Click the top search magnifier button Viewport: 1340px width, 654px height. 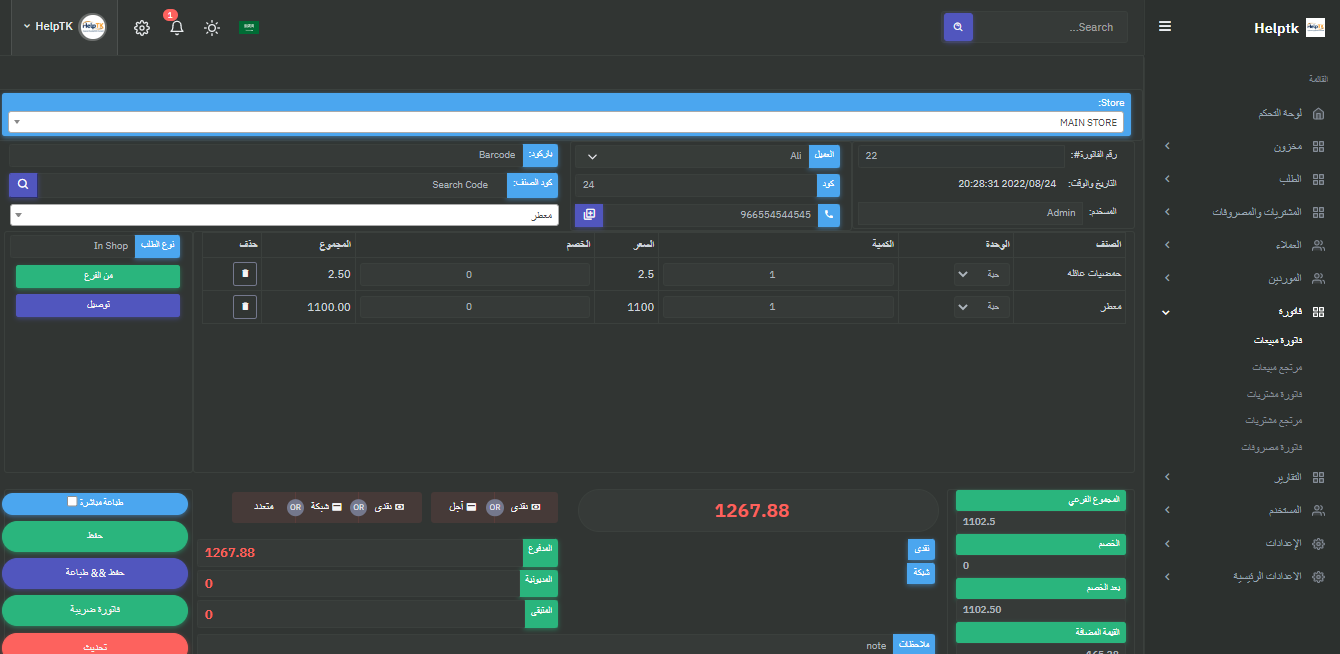point(958,27)
